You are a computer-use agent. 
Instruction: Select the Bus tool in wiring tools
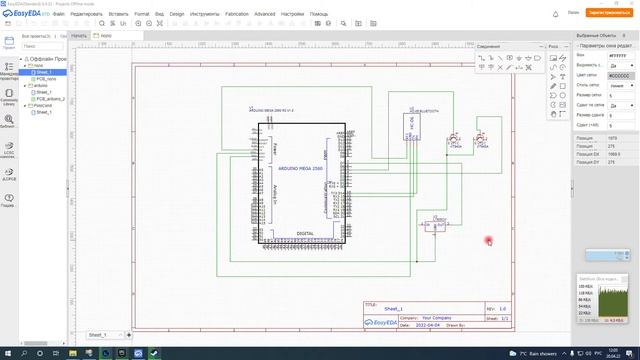[x=491, y=58]
